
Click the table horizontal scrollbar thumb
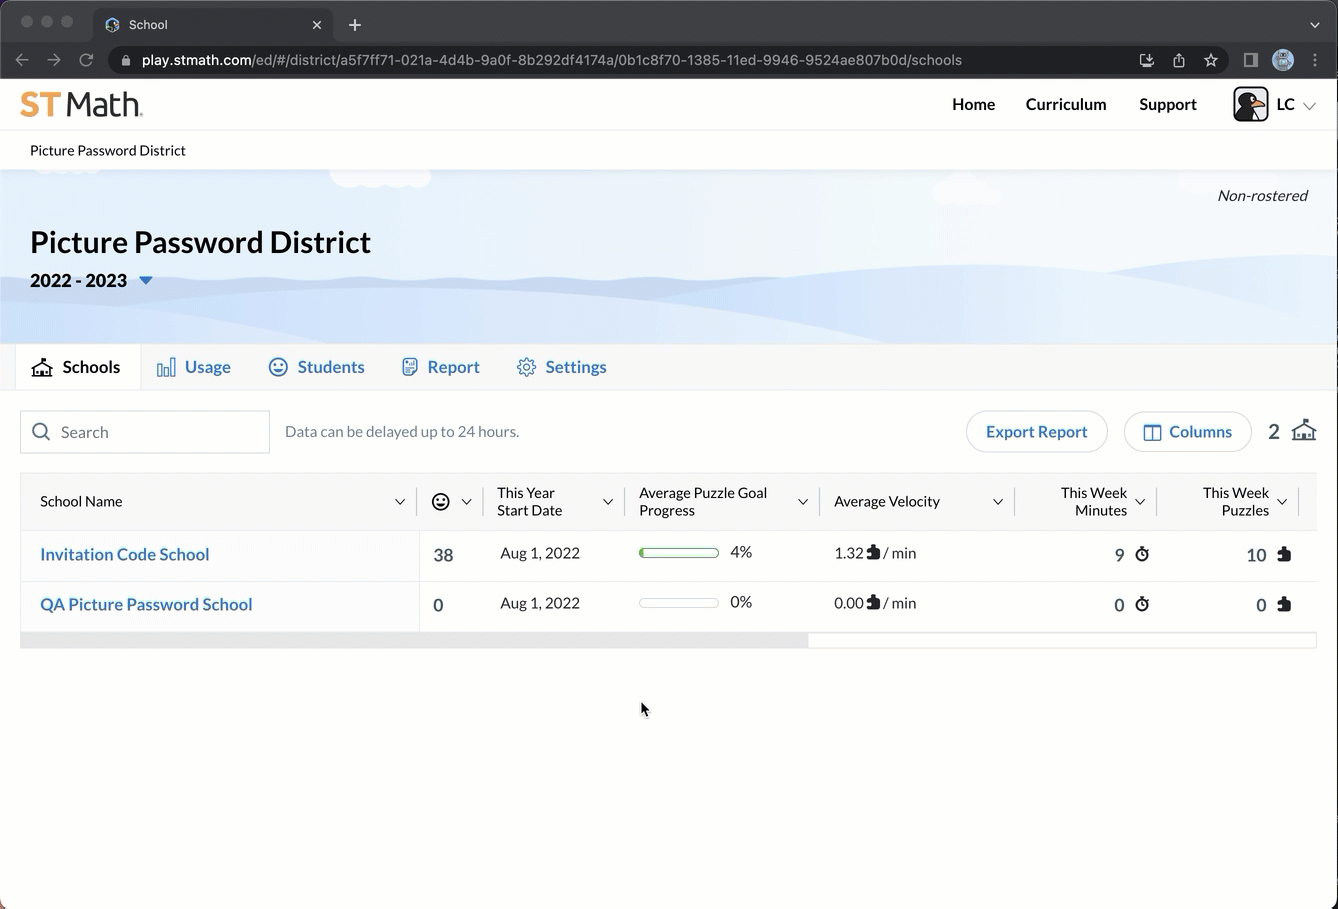coord(414,640)
